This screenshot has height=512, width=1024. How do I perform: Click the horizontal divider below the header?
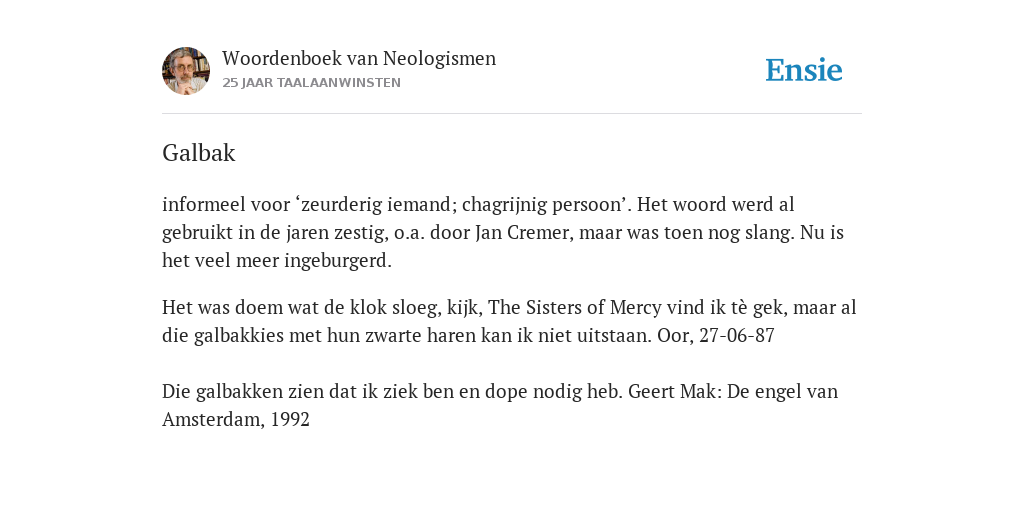point(512,114)
